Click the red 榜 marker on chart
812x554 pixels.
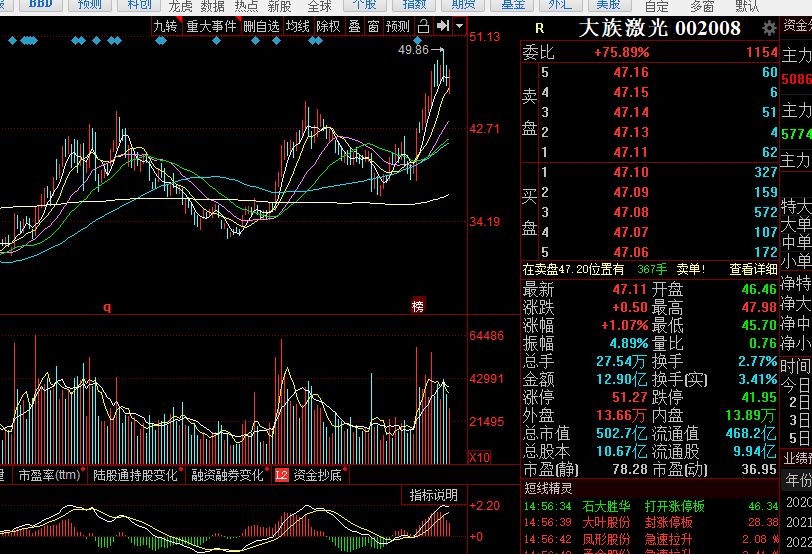click(x=417, y=306)
